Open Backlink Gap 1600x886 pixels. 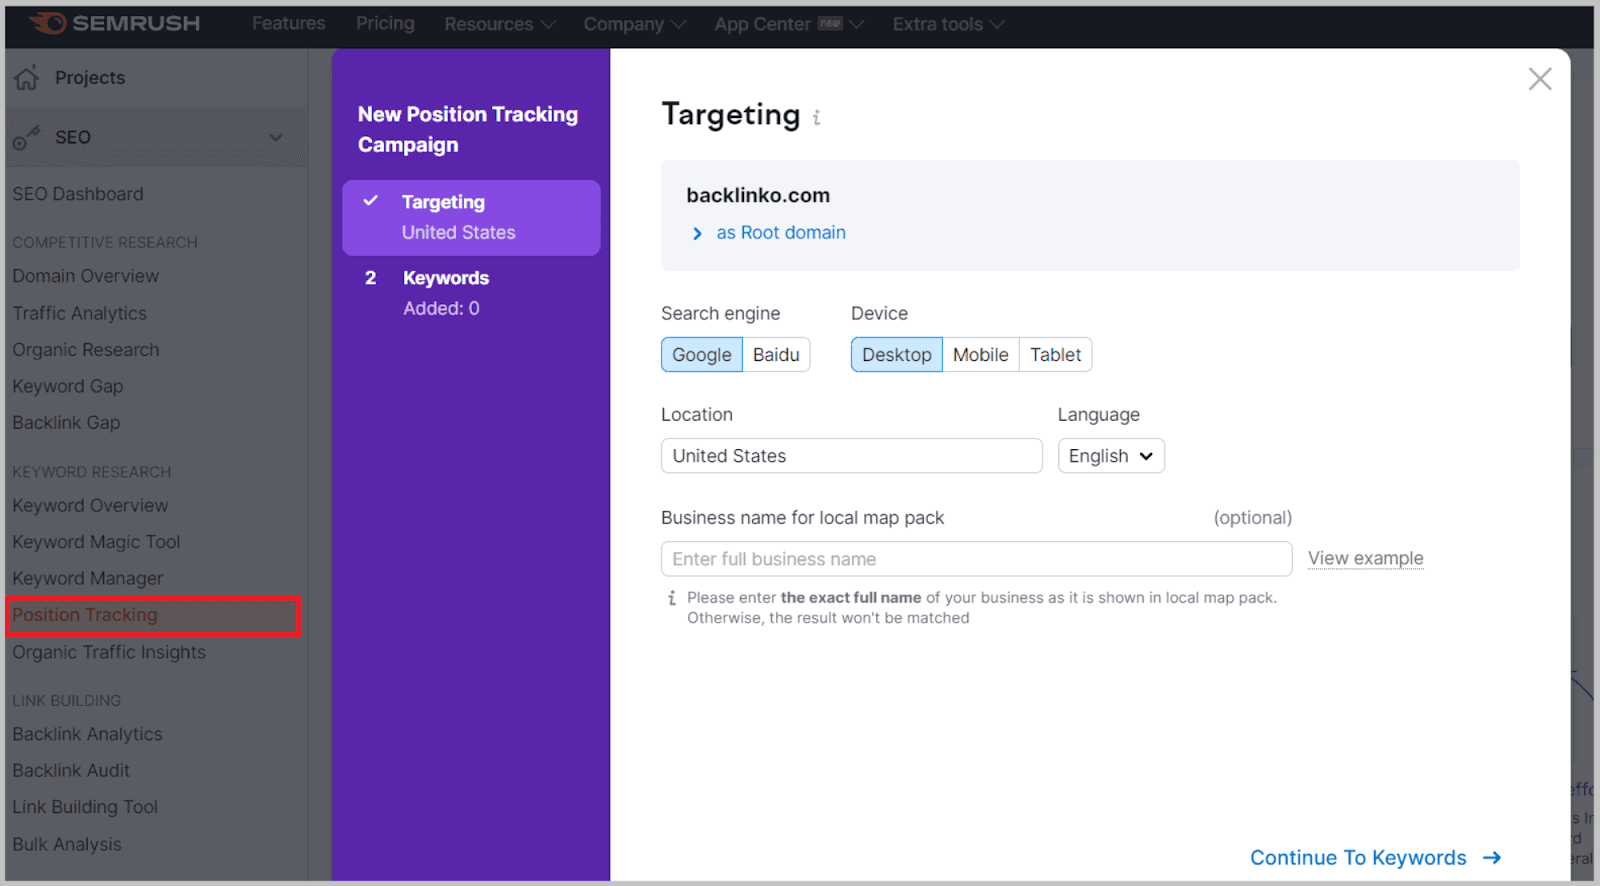coord(66,423)
